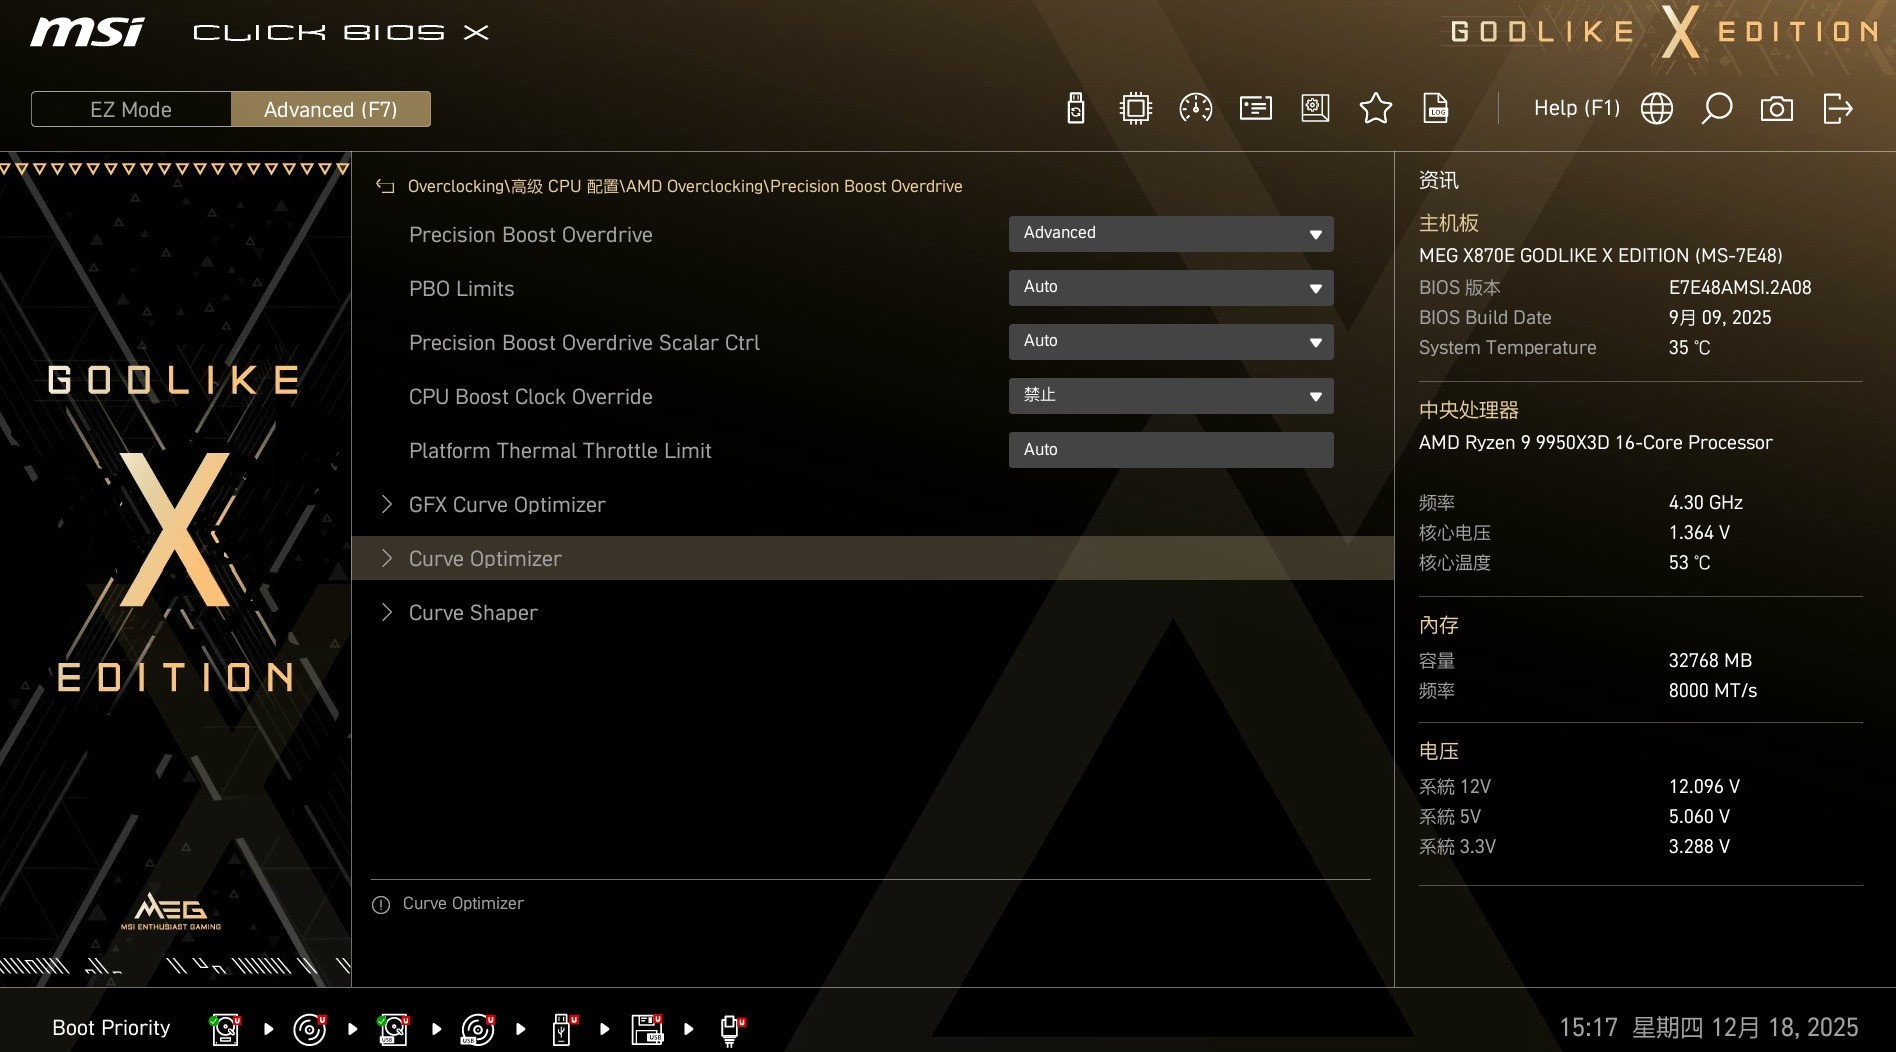1896x1052 pixels.
Task: Click Help (F1) button
Action: [1576, 108]
